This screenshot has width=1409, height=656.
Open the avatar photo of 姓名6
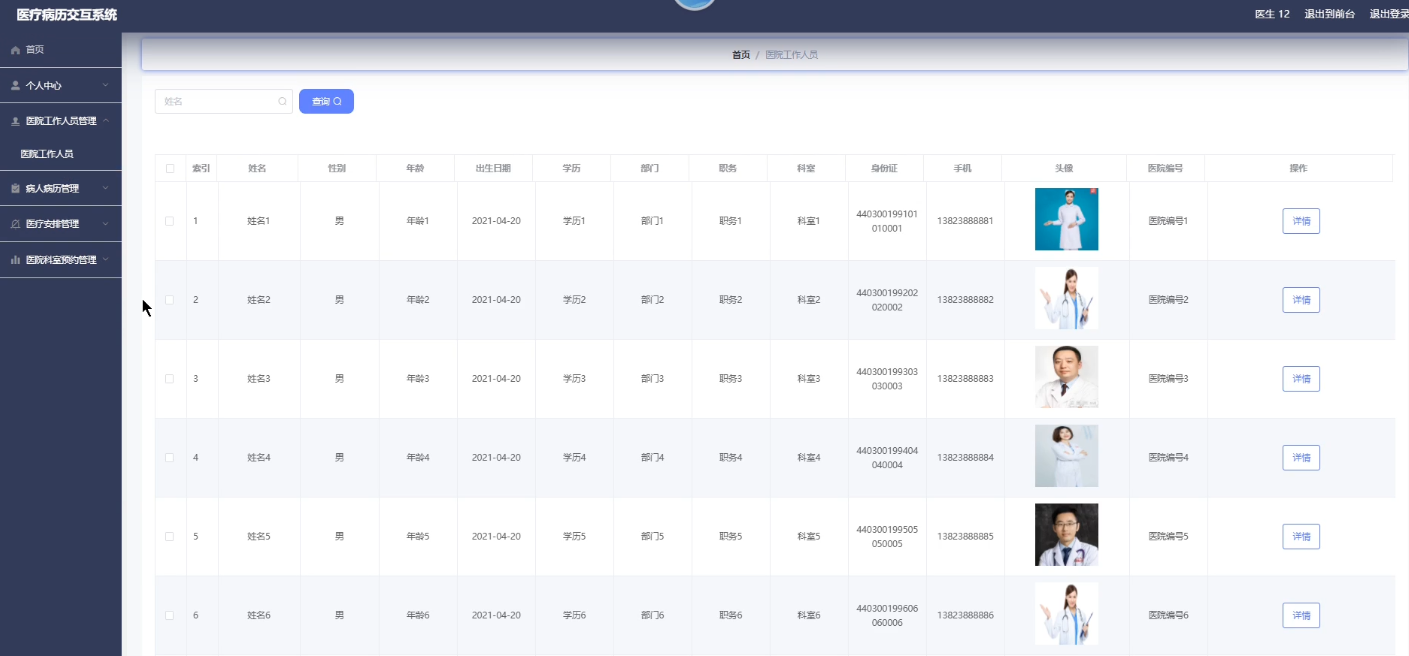tap(1066, 614)
